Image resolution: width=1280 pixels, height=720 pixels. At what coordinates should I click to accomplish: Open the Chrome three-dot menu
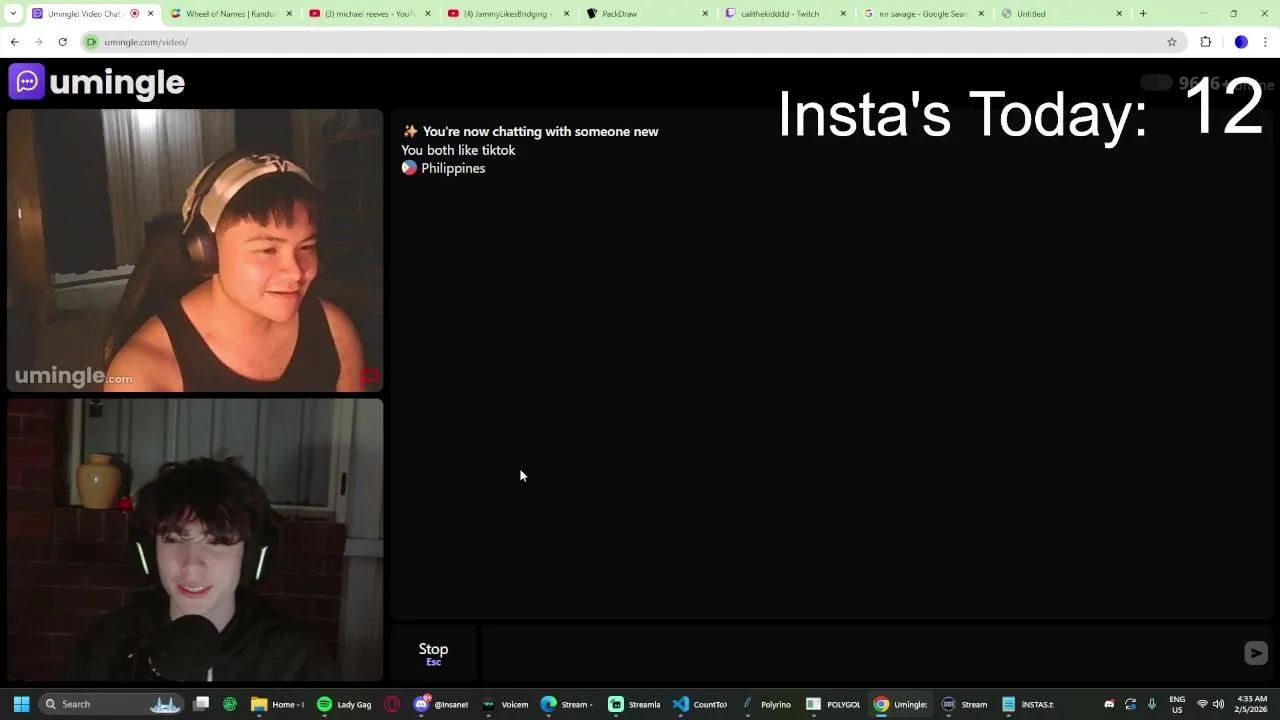coord(1266,42)
